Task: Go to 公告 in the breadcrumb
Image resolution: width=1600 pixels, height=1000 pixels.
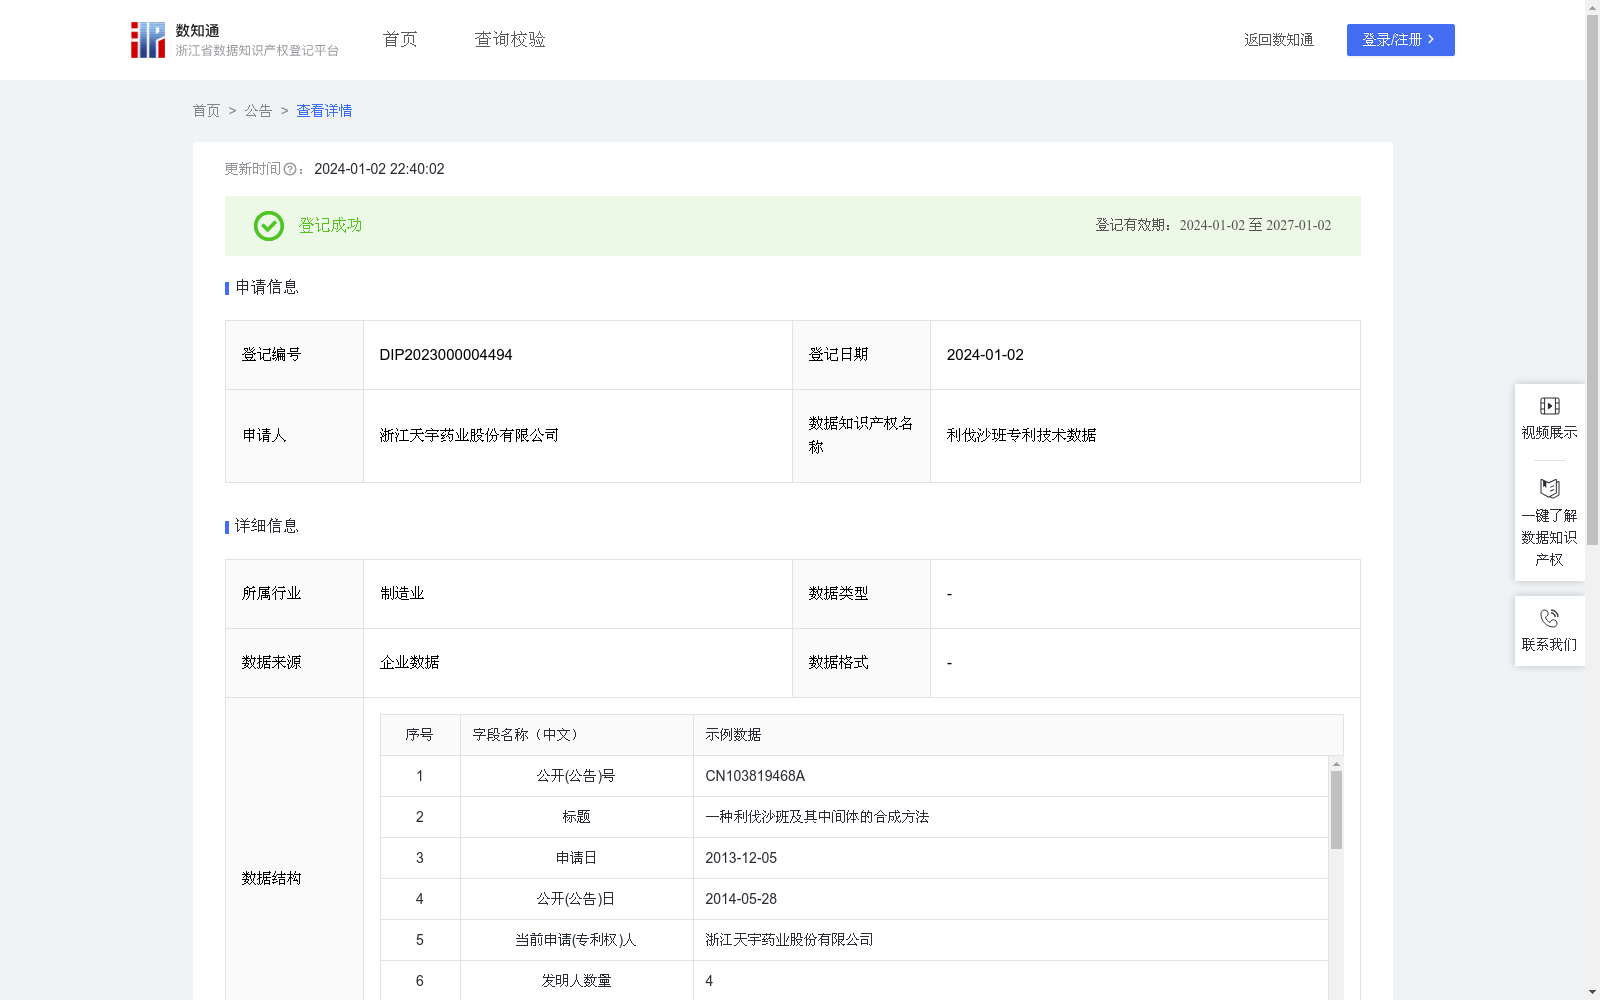Action: click(258, 111)
